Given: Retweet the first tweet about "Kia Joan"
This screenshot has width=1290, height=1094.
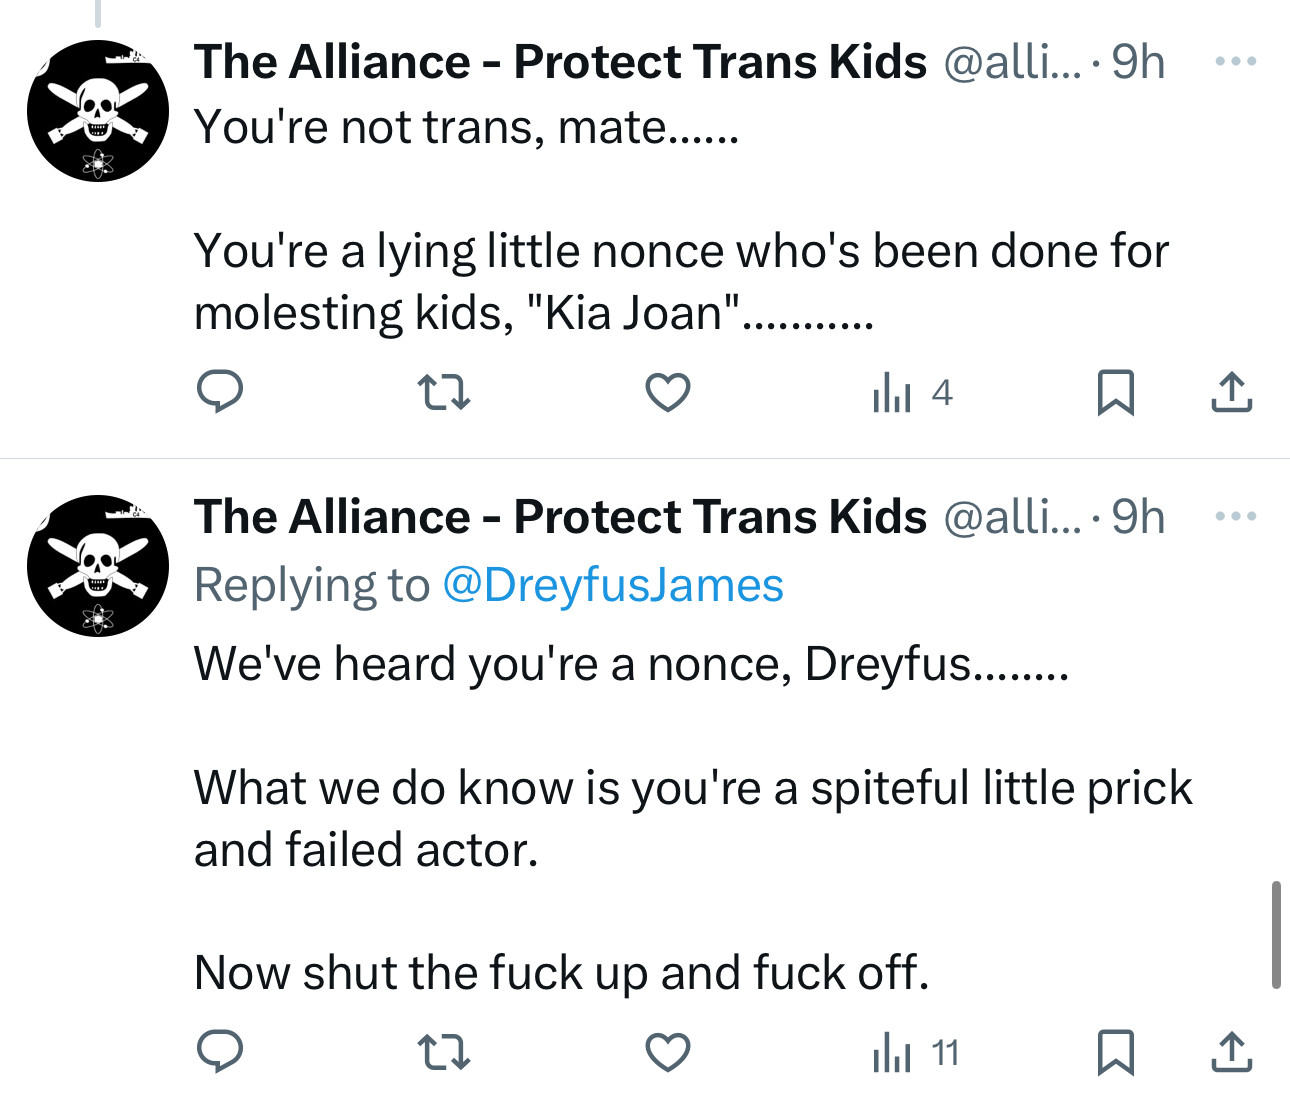Looking at the screenshot, I should pyautogui.click(x=443, y=392).
